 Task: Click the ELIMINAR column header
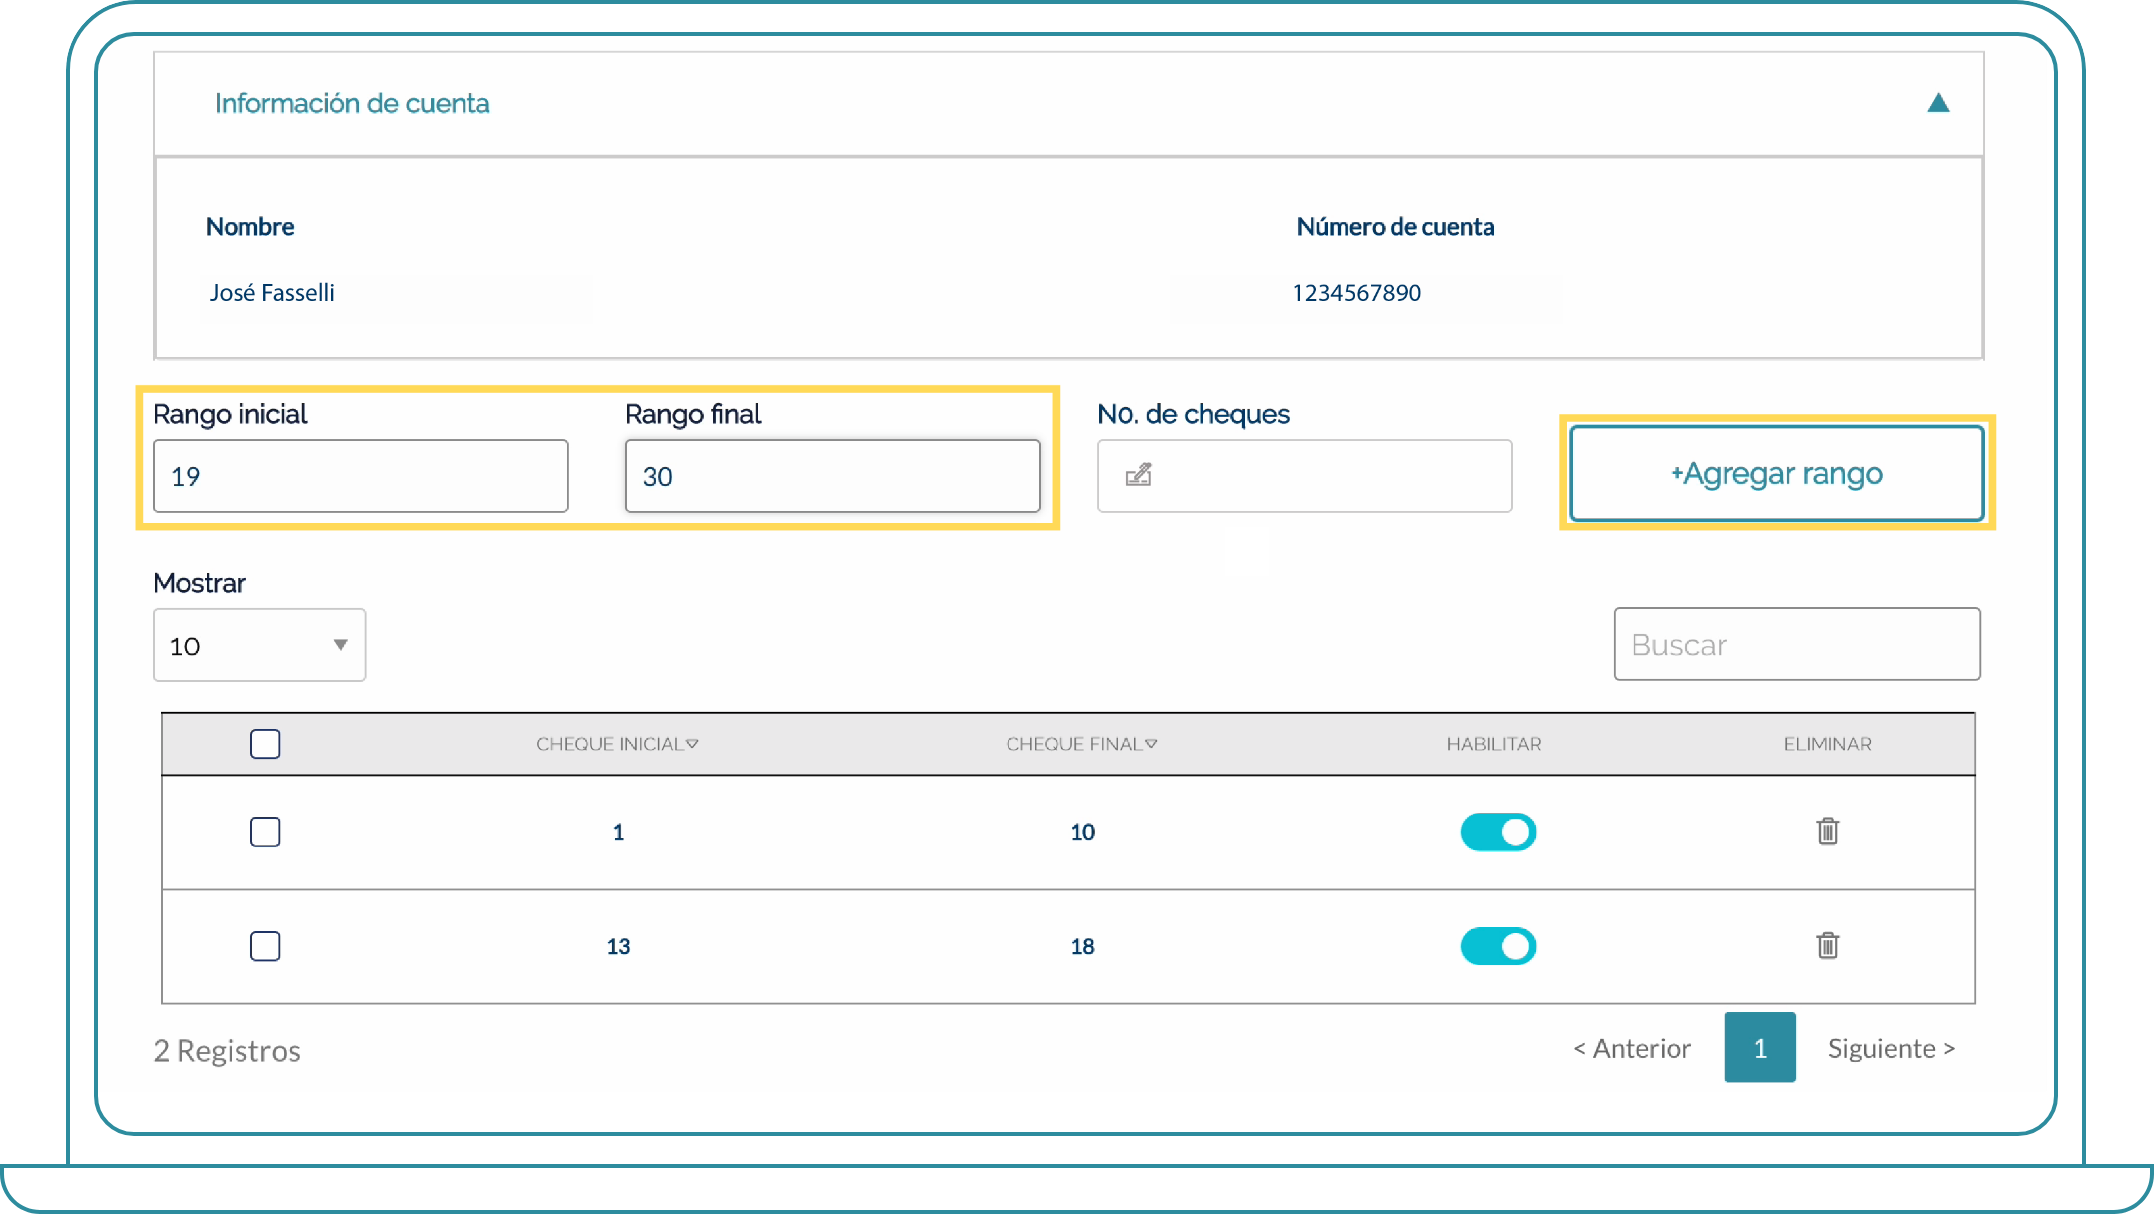(x=1827, y=744)
